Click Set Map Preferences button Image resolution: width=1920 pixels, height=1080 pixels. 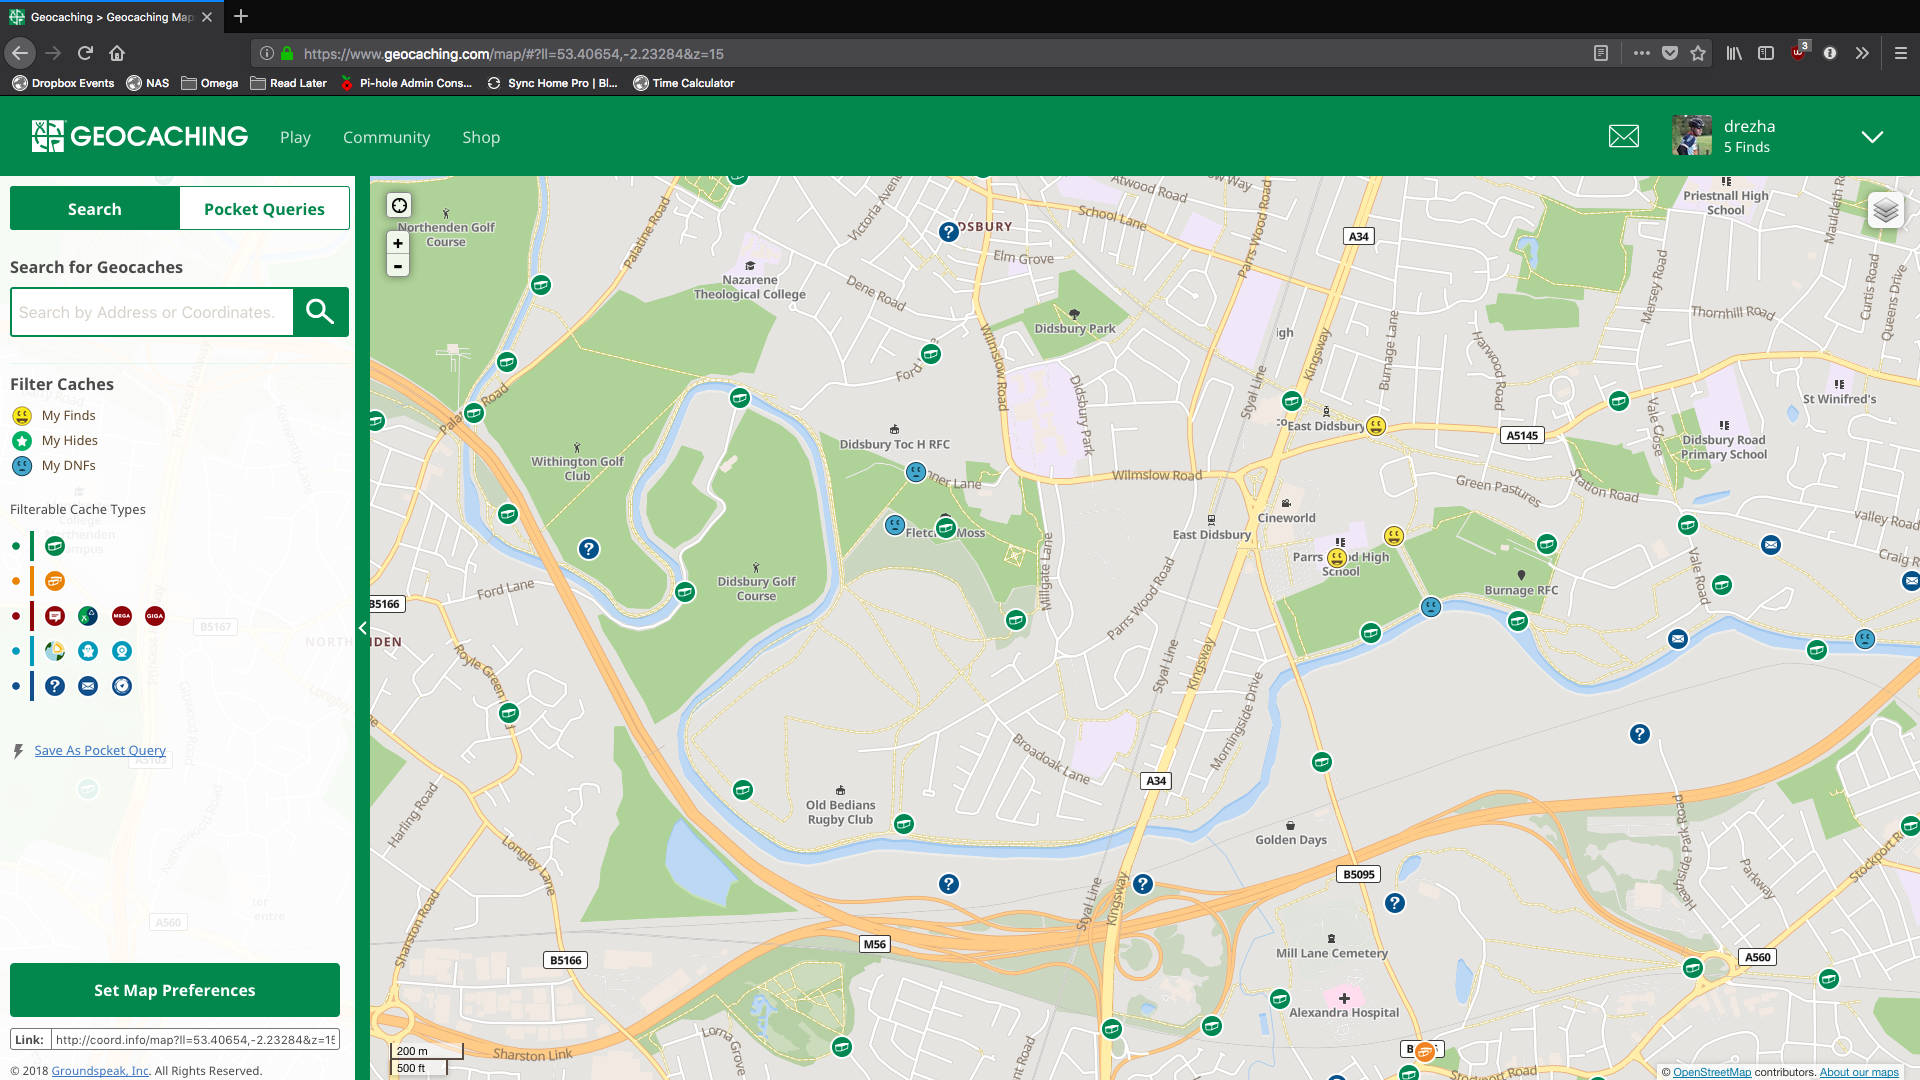tap(175, 990)
